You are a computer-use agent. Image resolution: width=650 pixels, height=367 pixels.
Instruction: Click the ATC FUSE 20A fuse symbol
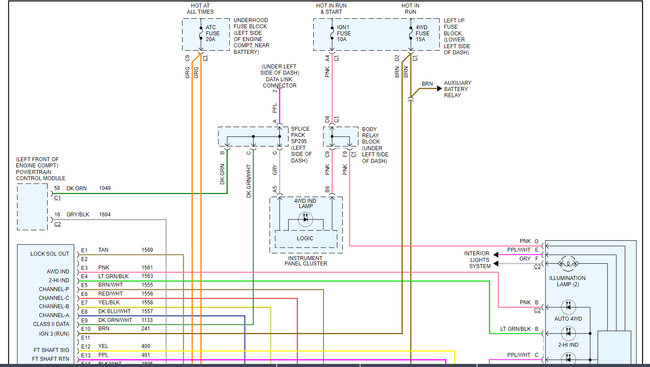coord(201,33)
